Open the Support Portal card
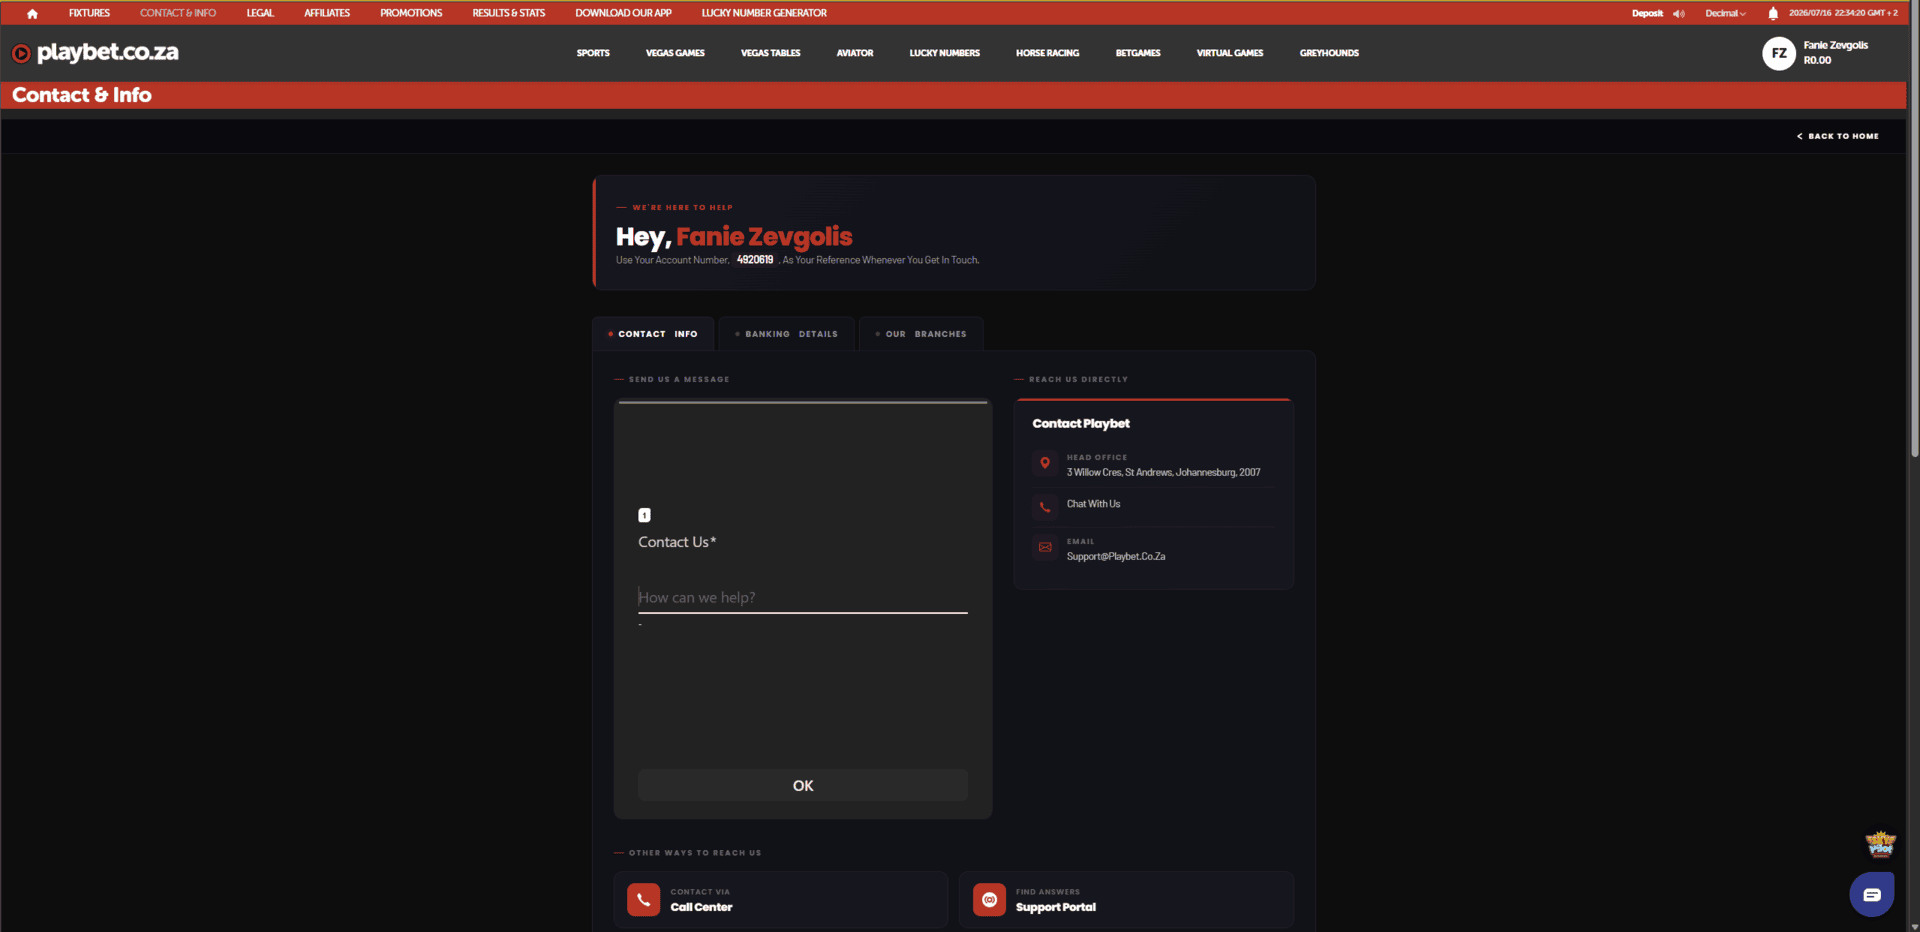This screenshot has width=1920, height=932. click(x=1126, y=899)
